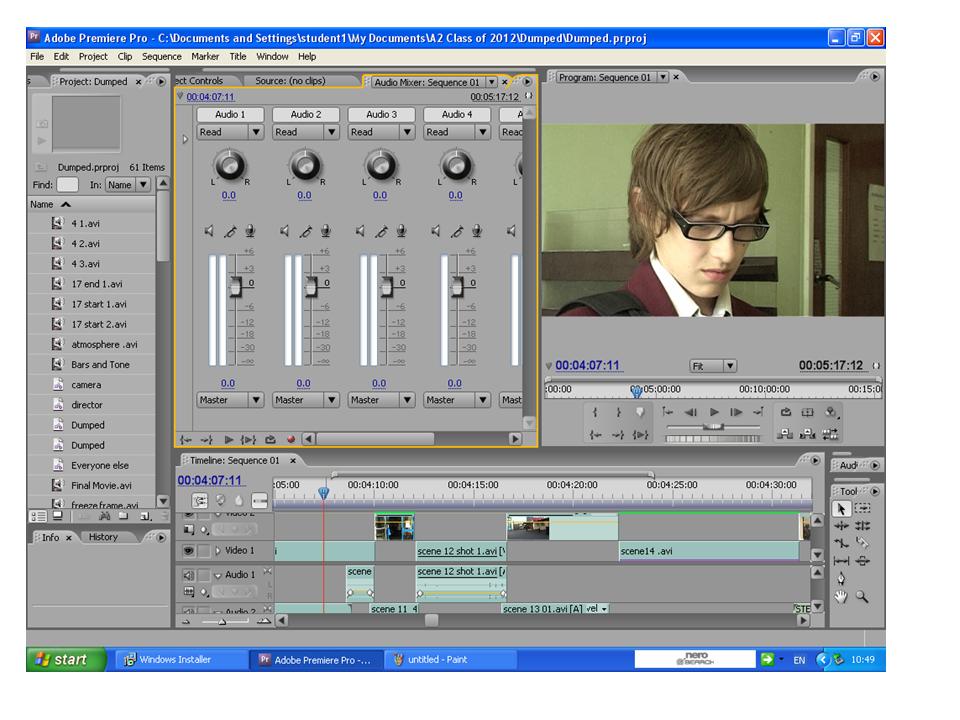Enable recording on Audio 1 mixer channel
Image resolution: width=960 pixels, height=720 pixels.
[x=250, y=231]
